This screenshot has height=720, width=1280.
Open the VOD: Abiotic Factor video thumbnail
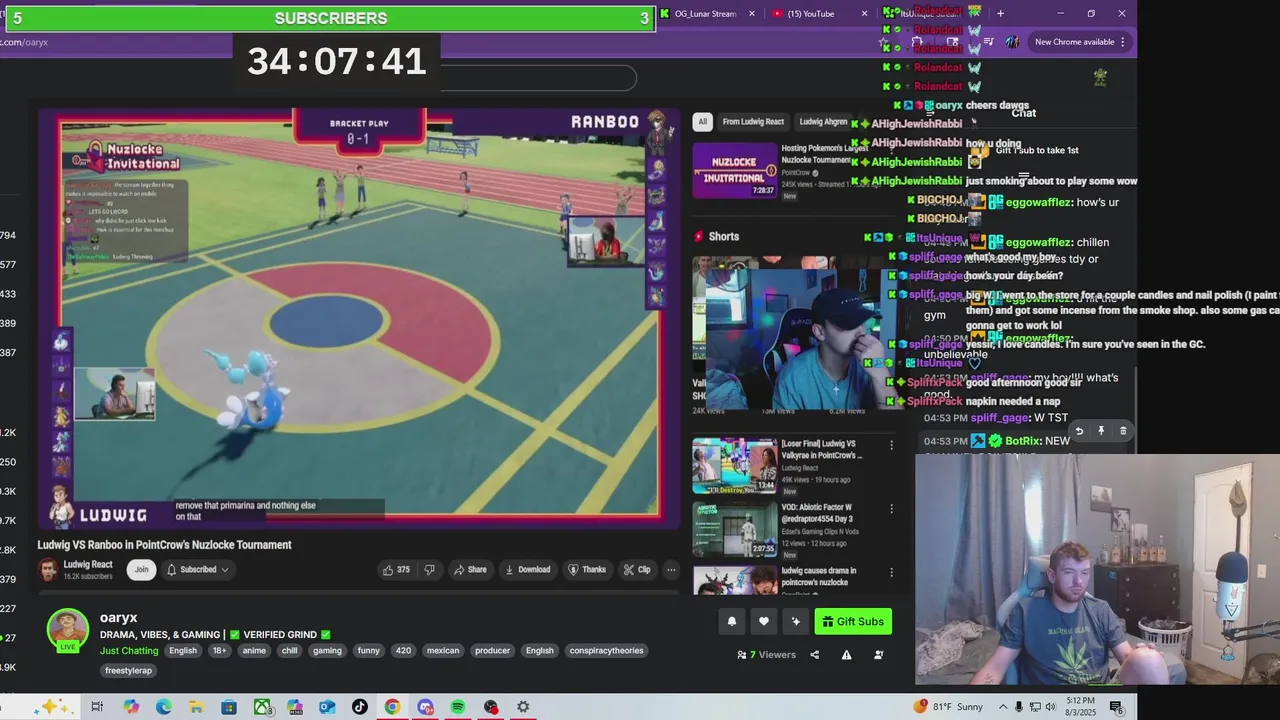735,530
